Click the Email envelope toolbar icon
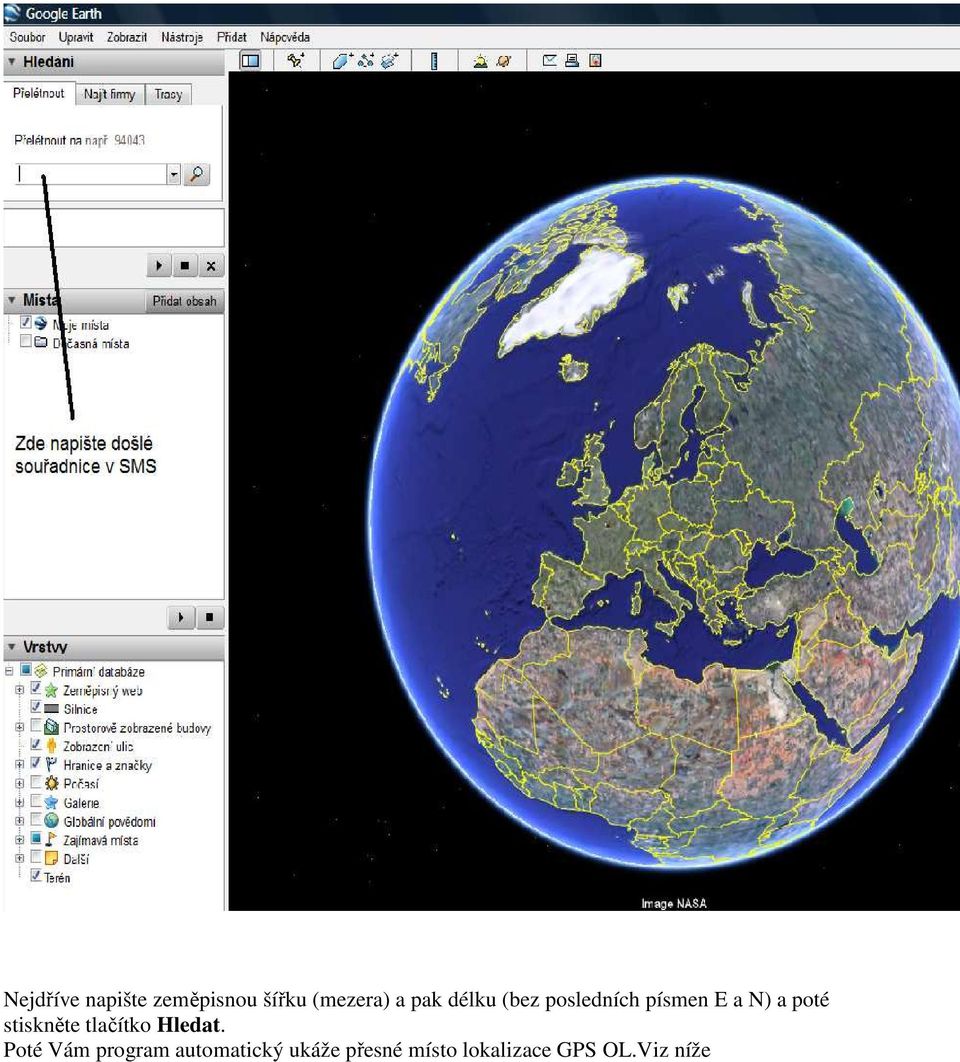 549,61
